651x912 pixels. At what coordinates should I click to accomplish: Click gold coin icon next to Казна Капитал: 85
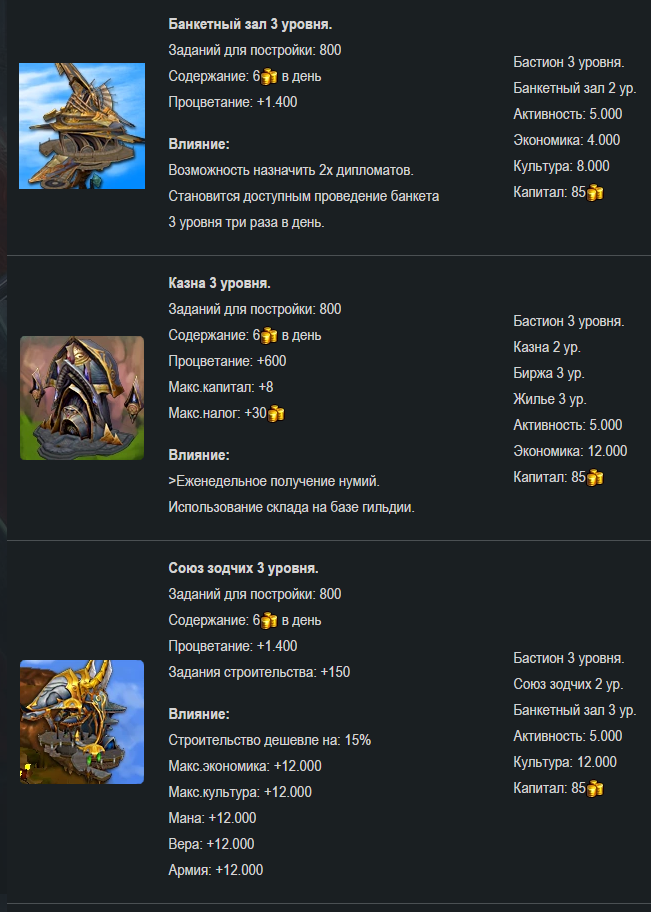(595, 478)
